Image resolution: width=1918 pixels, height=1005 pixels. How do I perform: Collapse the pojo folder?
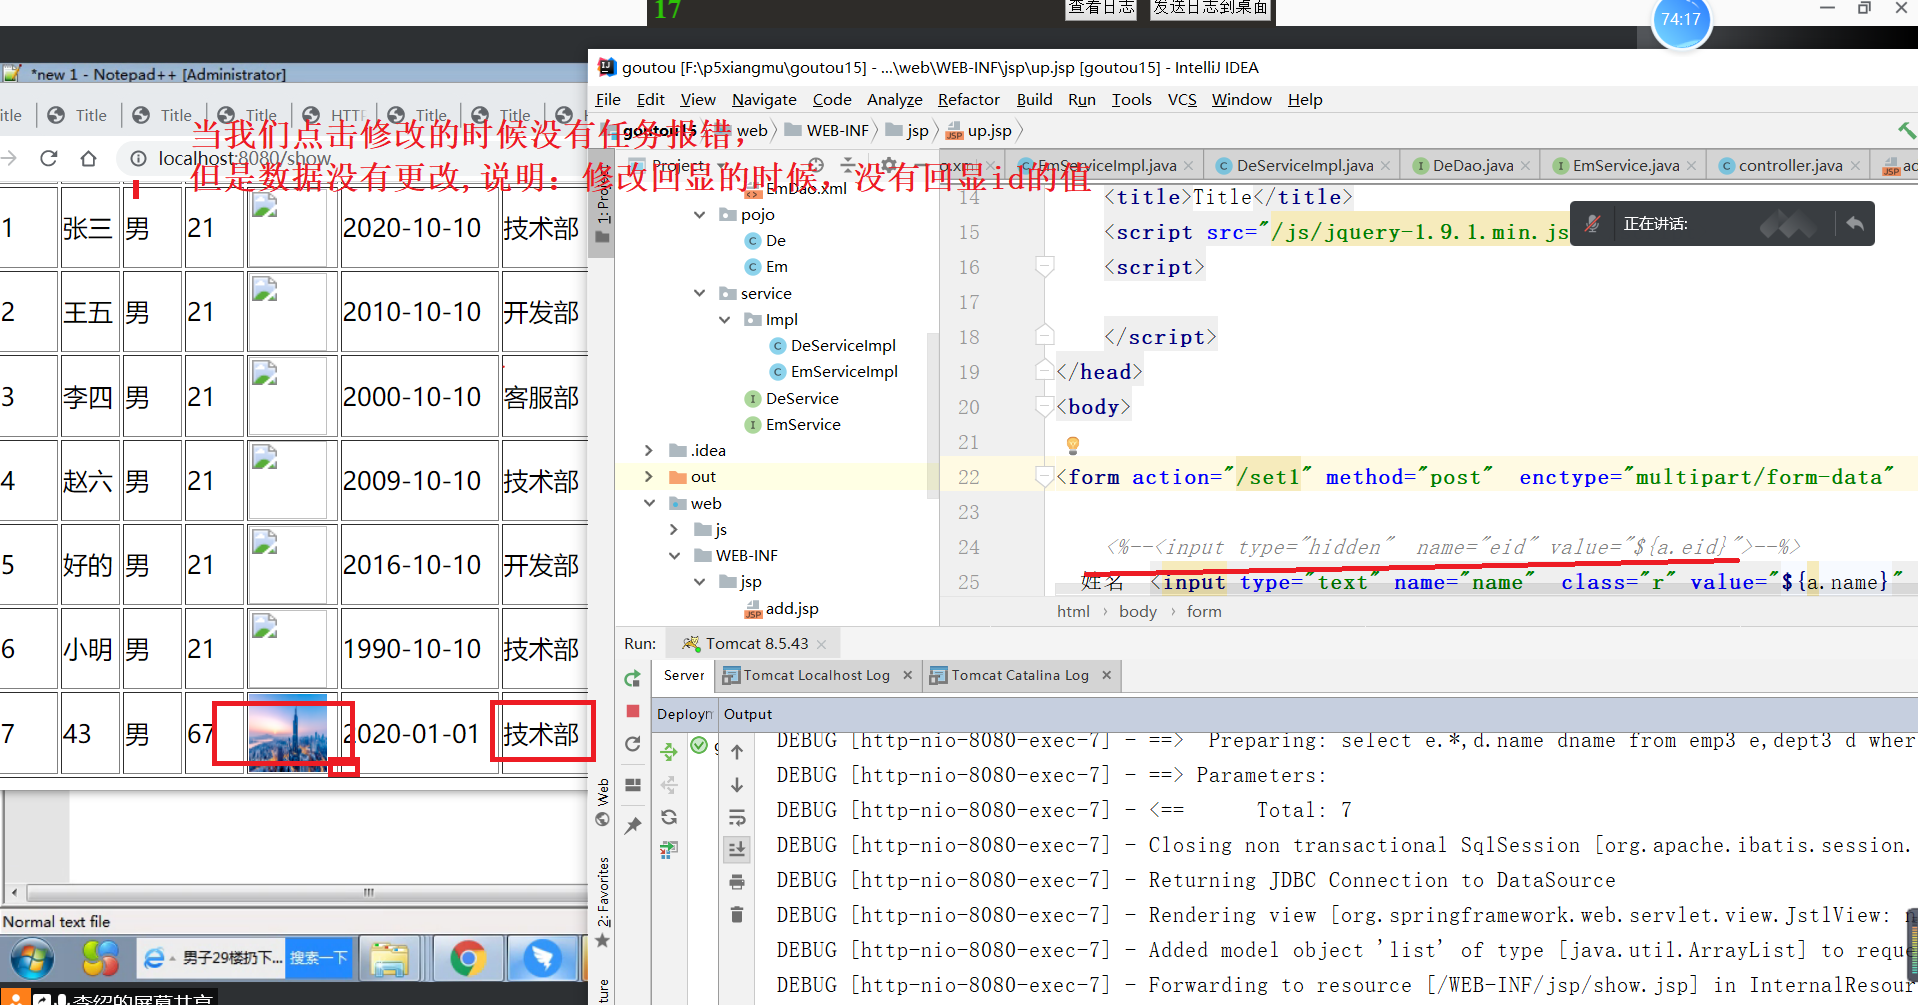(x=699, y=215)
